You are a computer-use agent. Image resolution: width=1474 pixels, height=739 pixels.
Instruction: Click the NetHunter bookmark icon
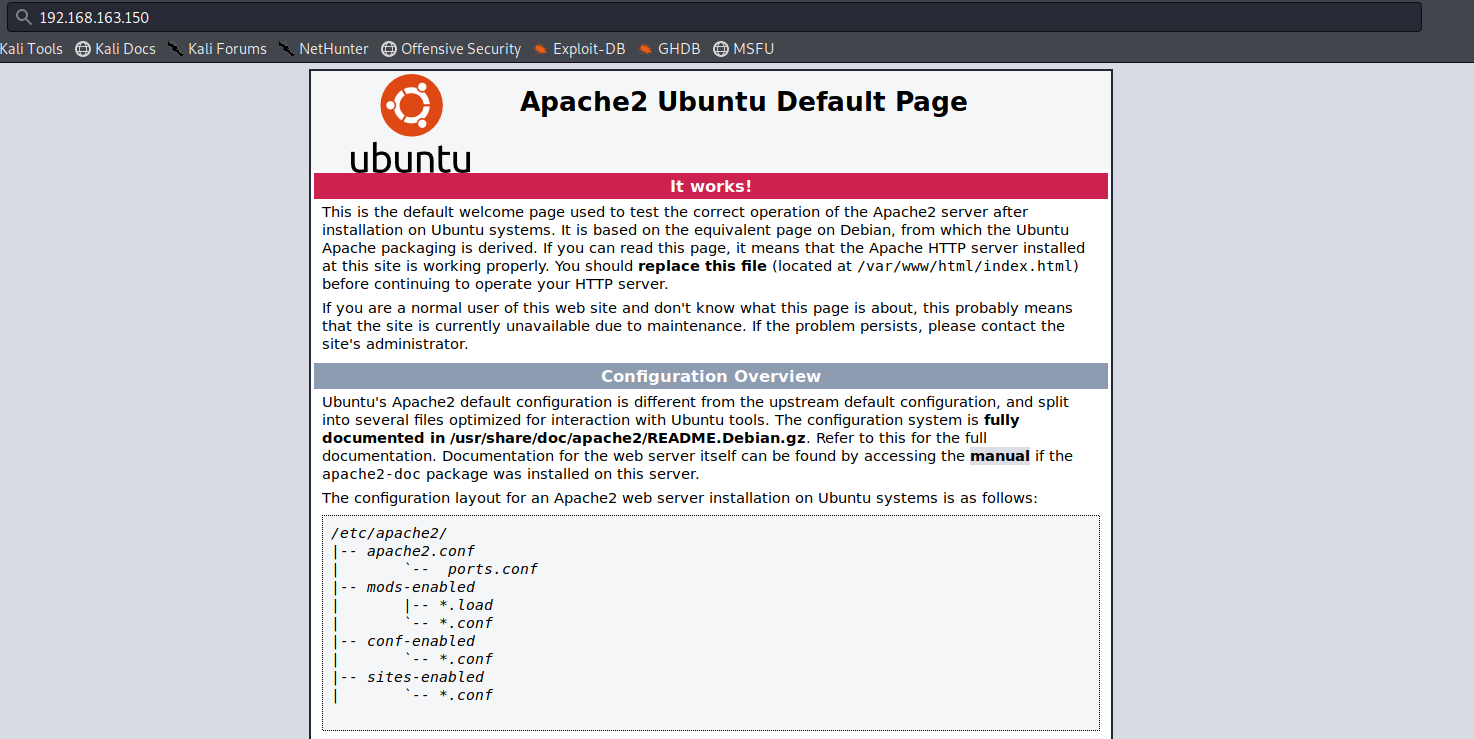coord(287,48)
